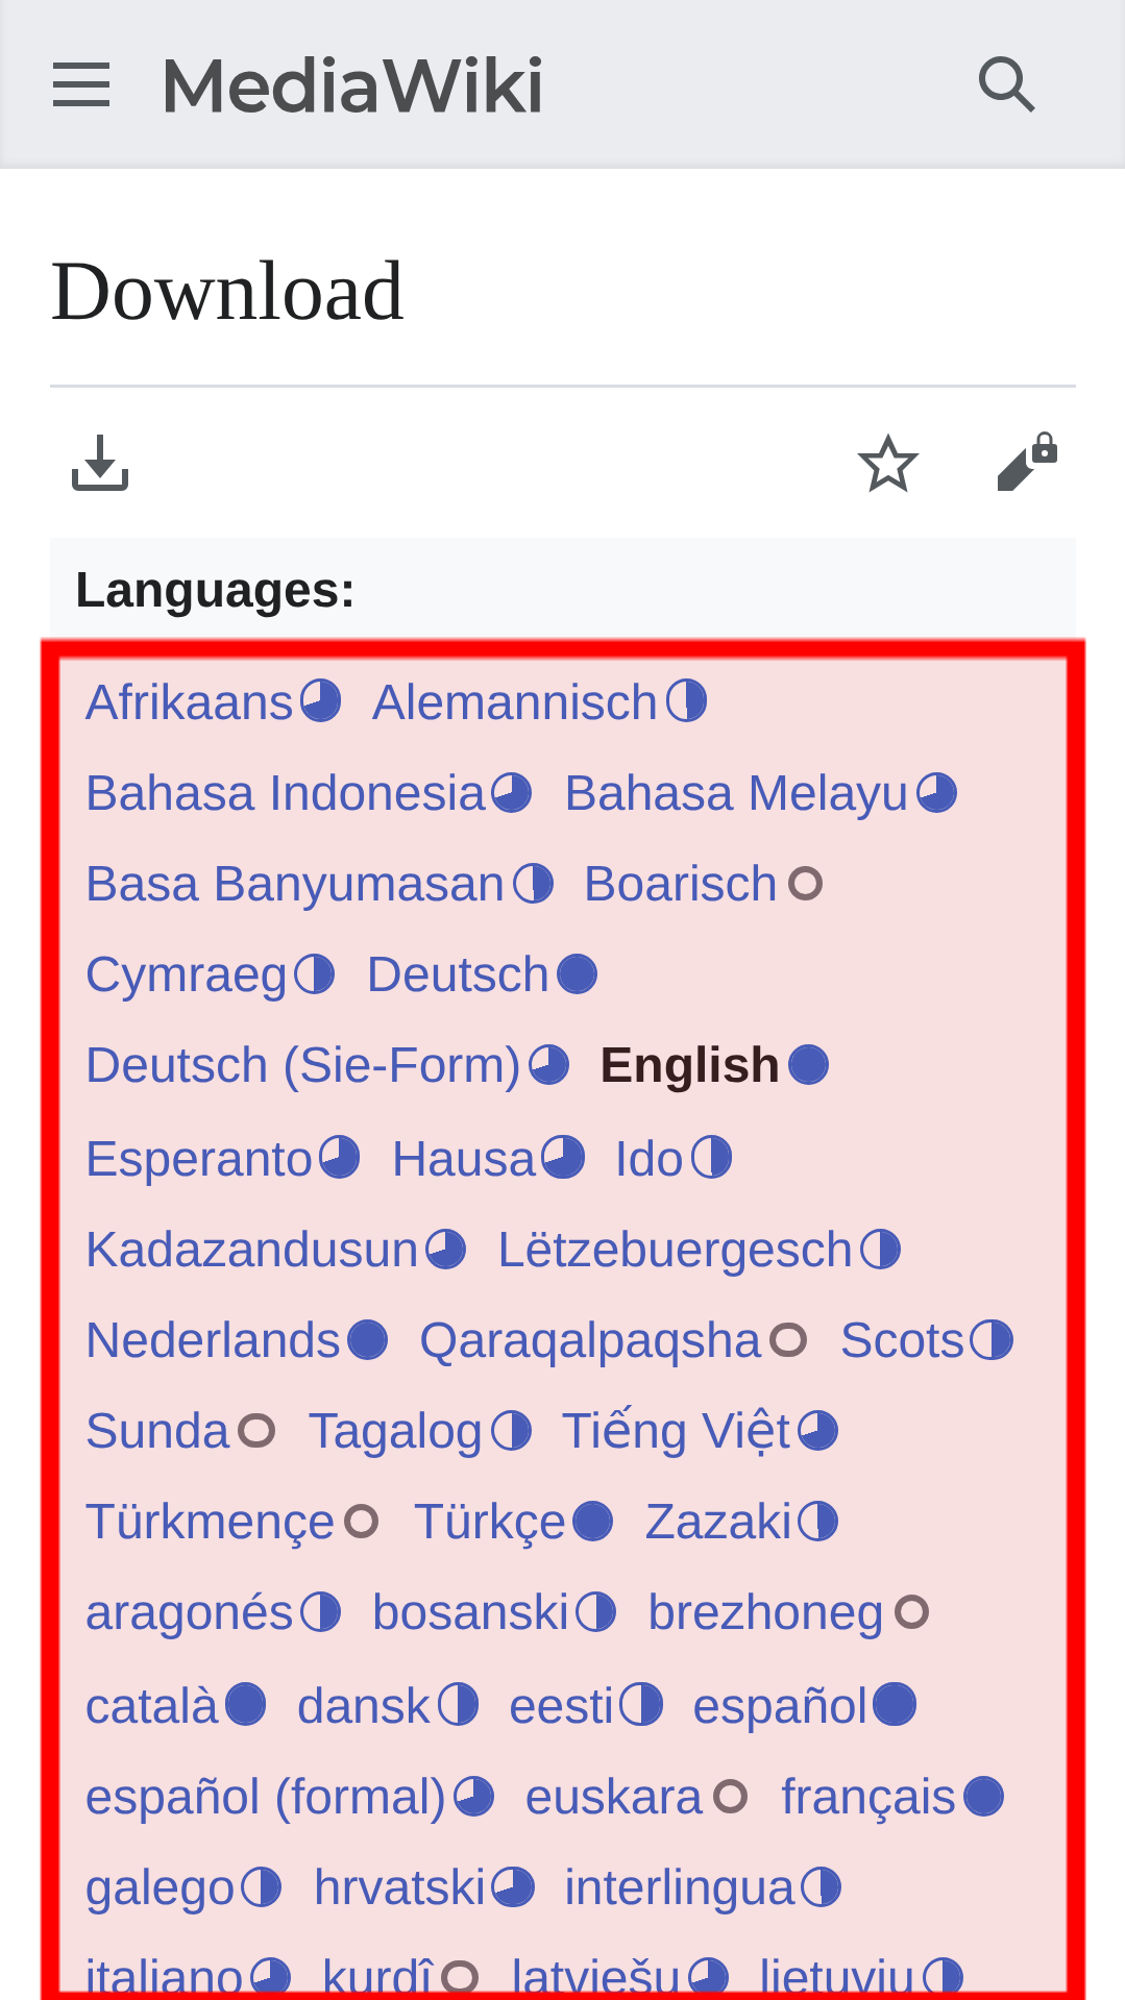Select the español (formal) link
This screenshot has width=1125, height=2000.
point(265,1797)
